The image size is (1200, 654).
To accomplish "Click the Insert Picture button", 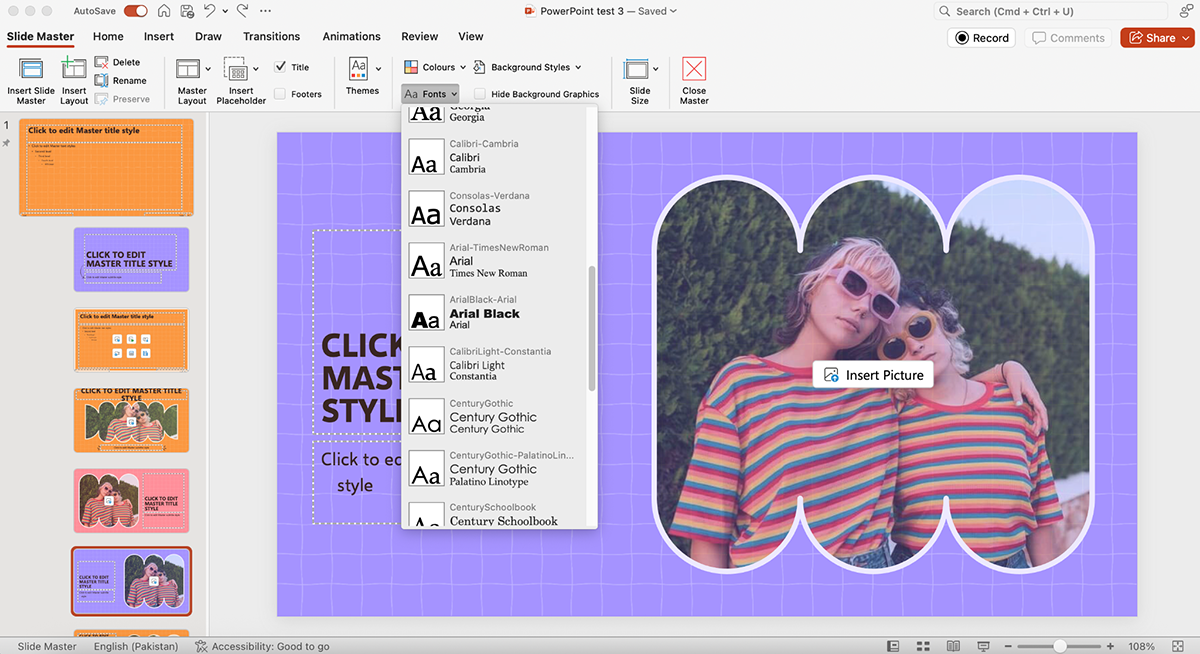I will click(x=873, y=375).
